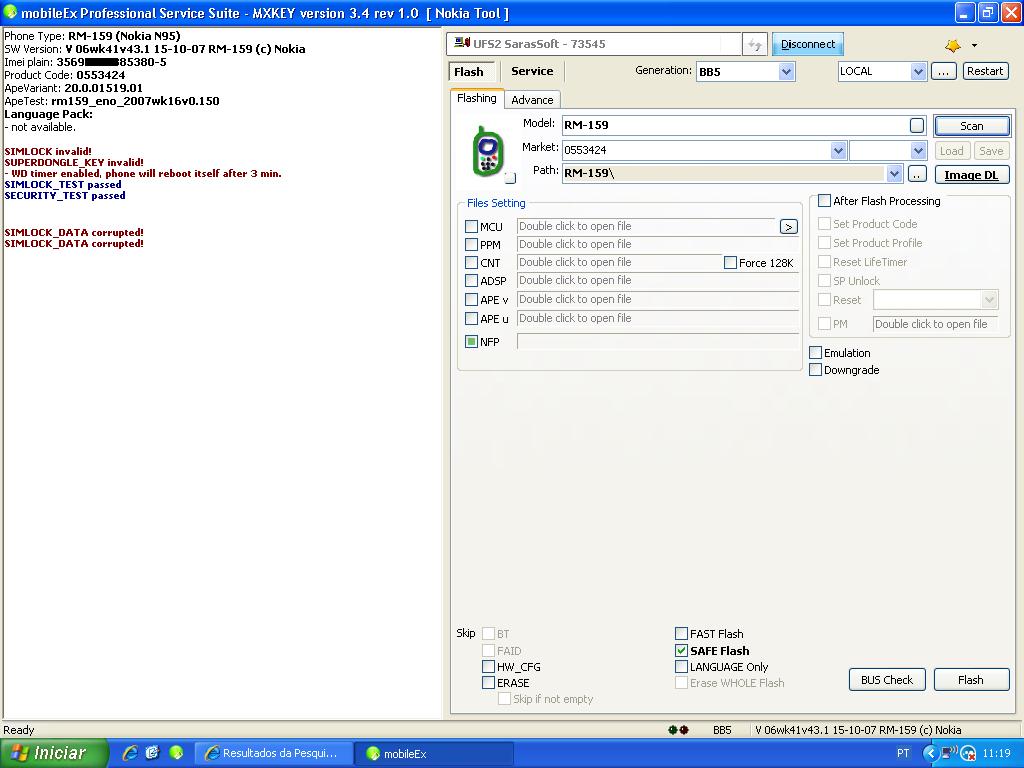Click the swap arrows icon beside the interface selector

pos(755,44)
